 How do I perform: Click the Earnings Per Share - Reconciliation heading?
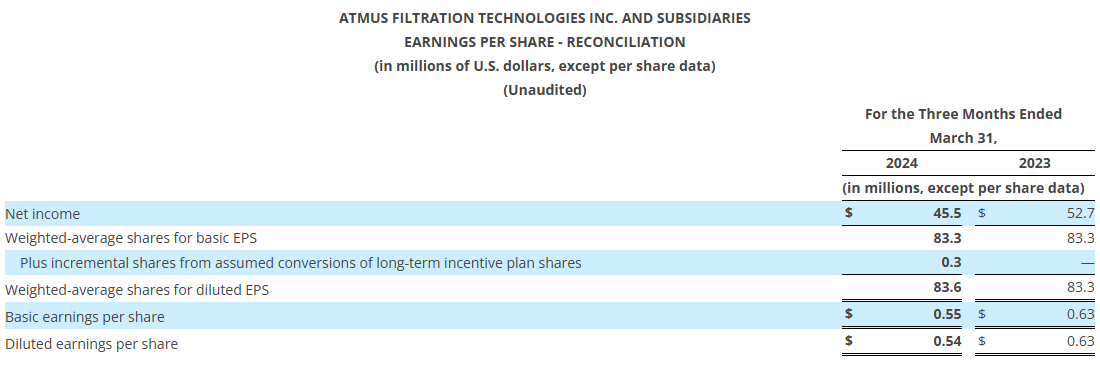pyautogui.click(x=544, y=42)
